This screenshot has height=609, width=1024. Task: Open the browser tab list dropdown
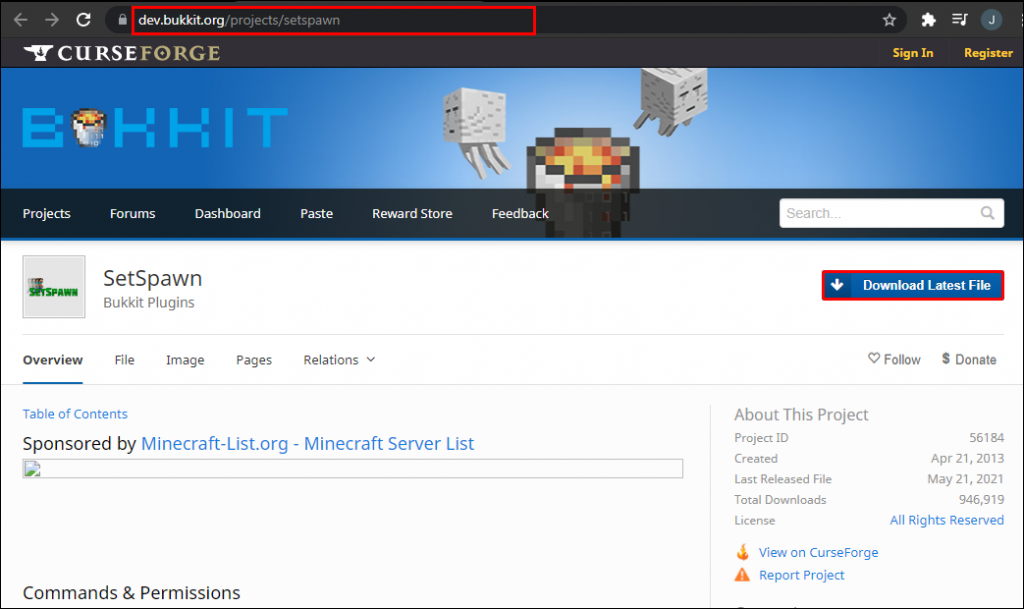[959, 18]
